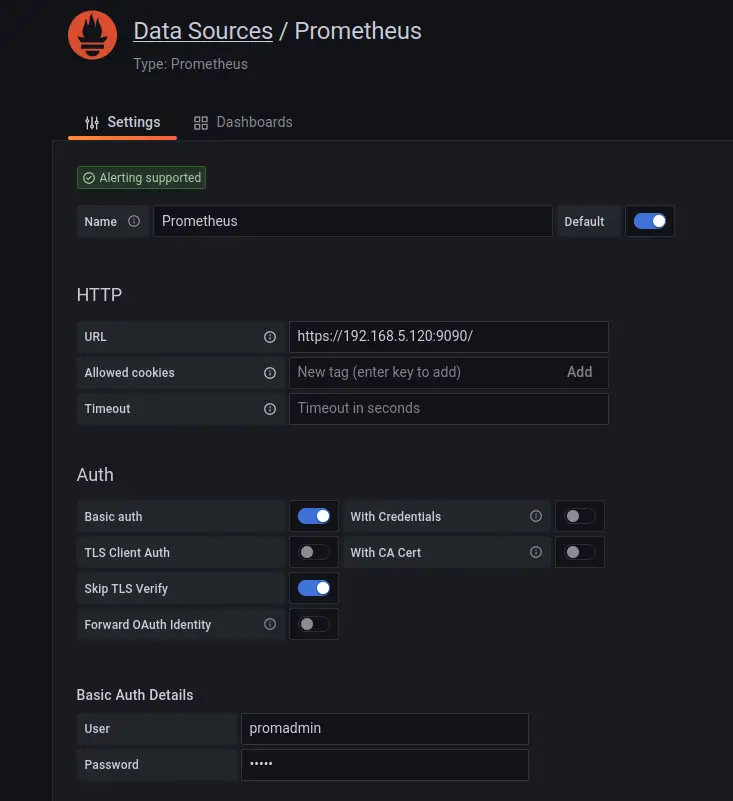Click the Prometheus flame logo icon

tap(92, 35)
